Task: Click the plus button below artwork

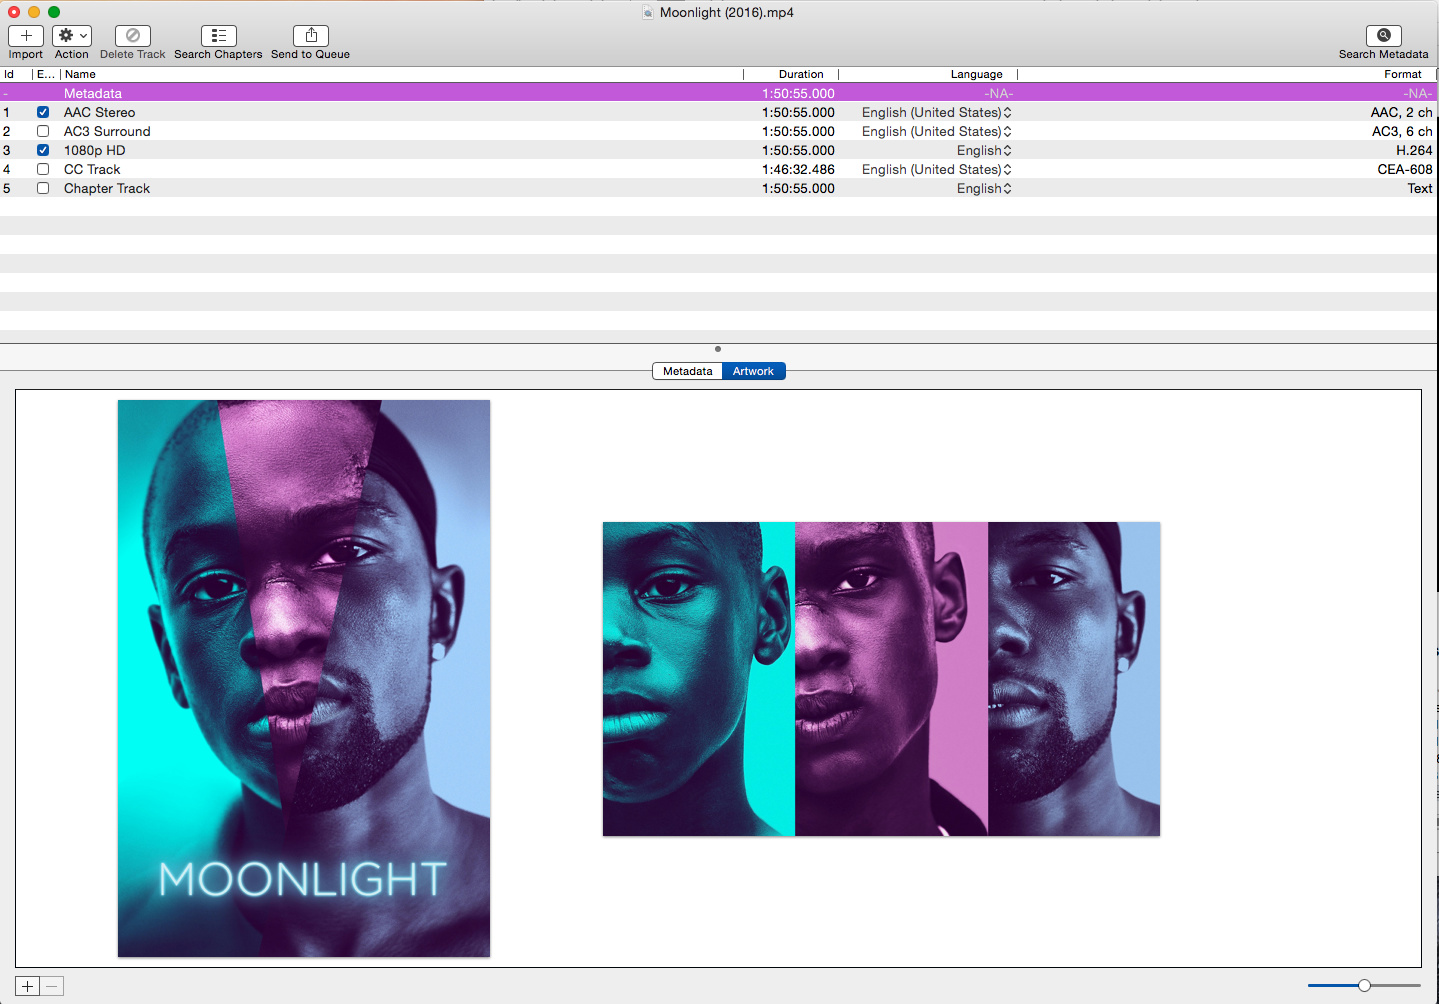Action: point(28,986)
